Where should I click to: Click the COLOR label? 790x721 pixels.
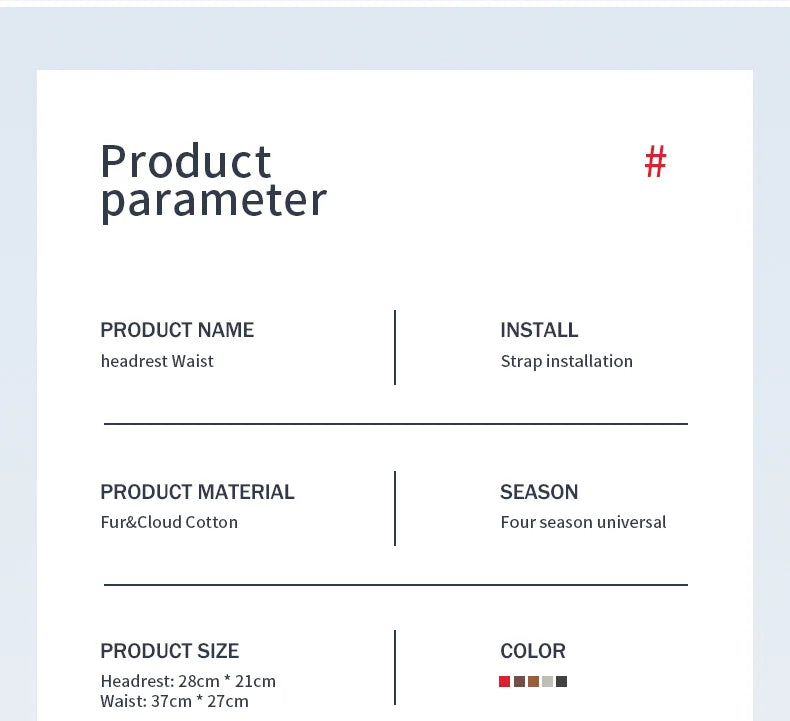(533, 651)
